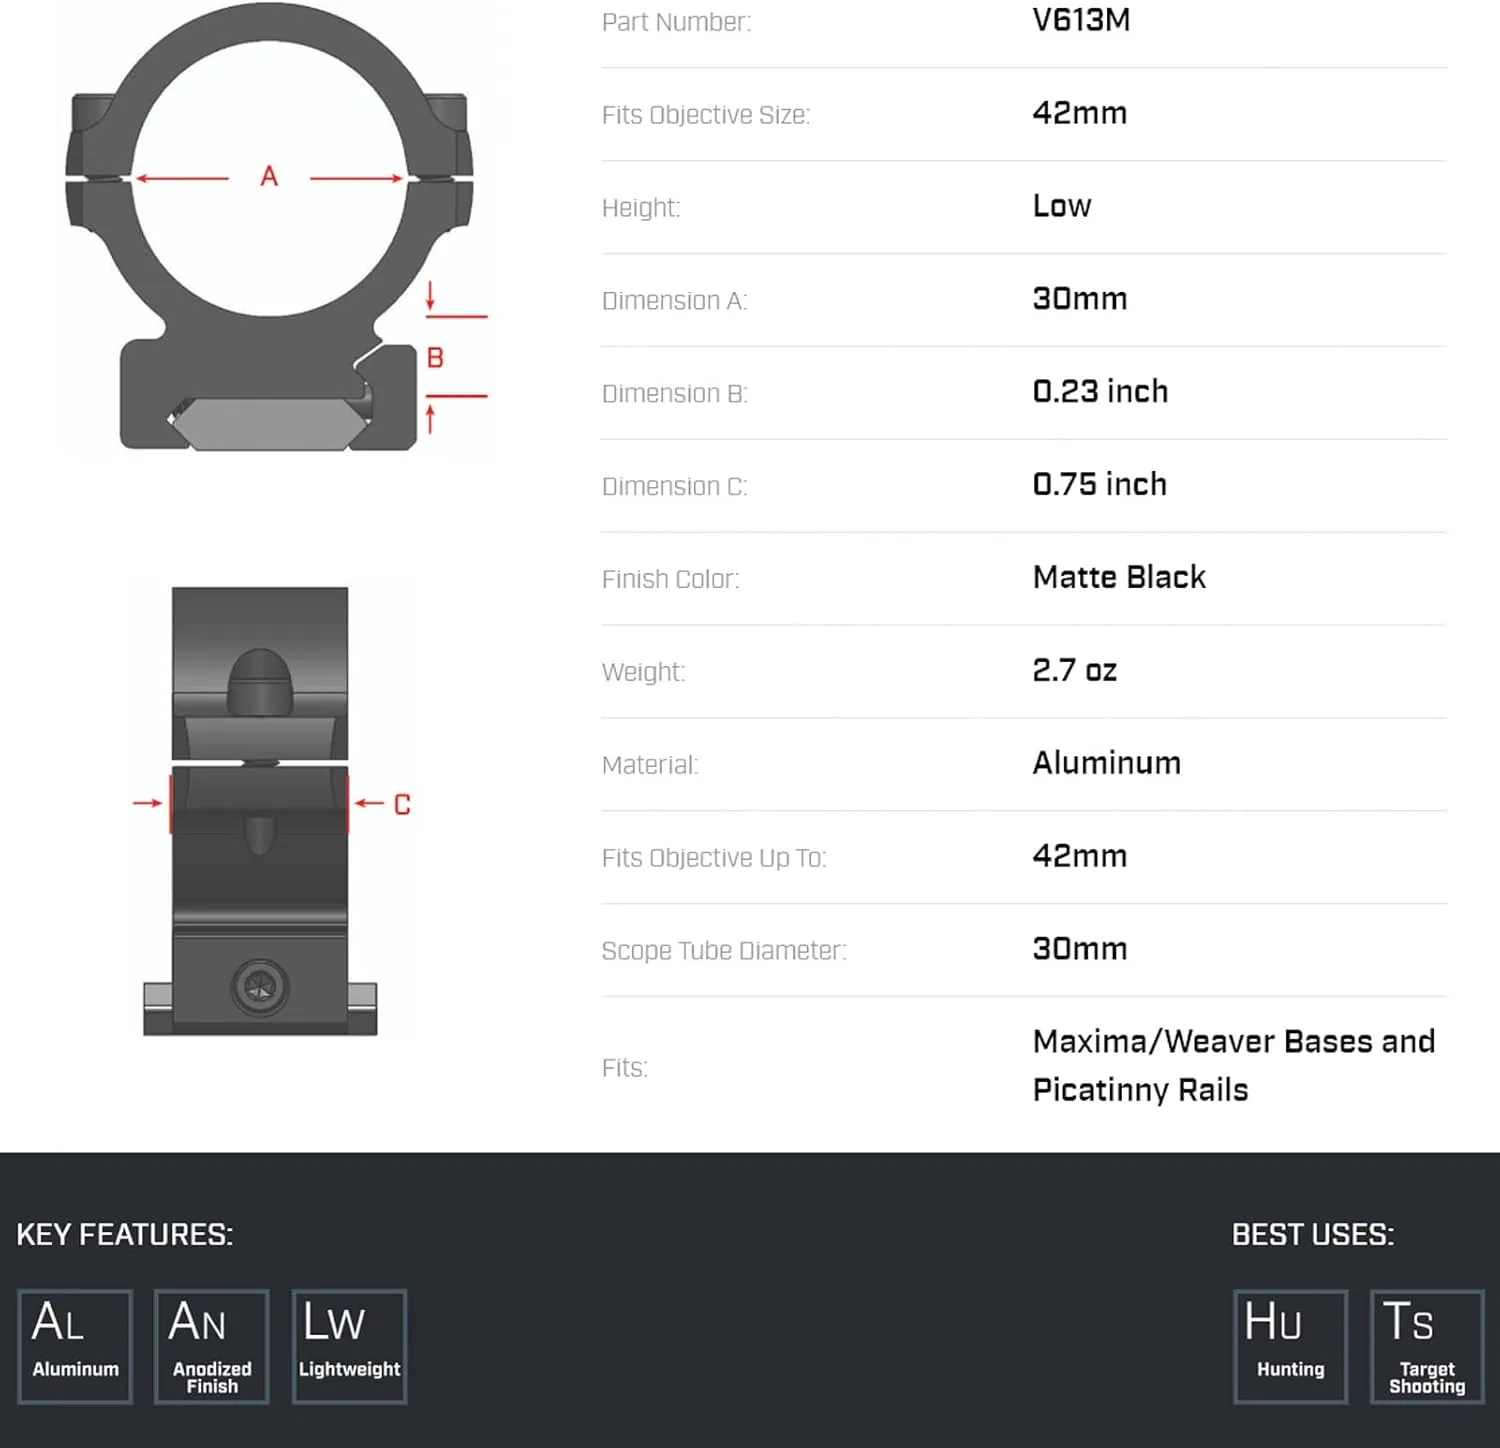Click the 'Dimension A:' label
This screenshot has width=1500, height=1448.
675,301
